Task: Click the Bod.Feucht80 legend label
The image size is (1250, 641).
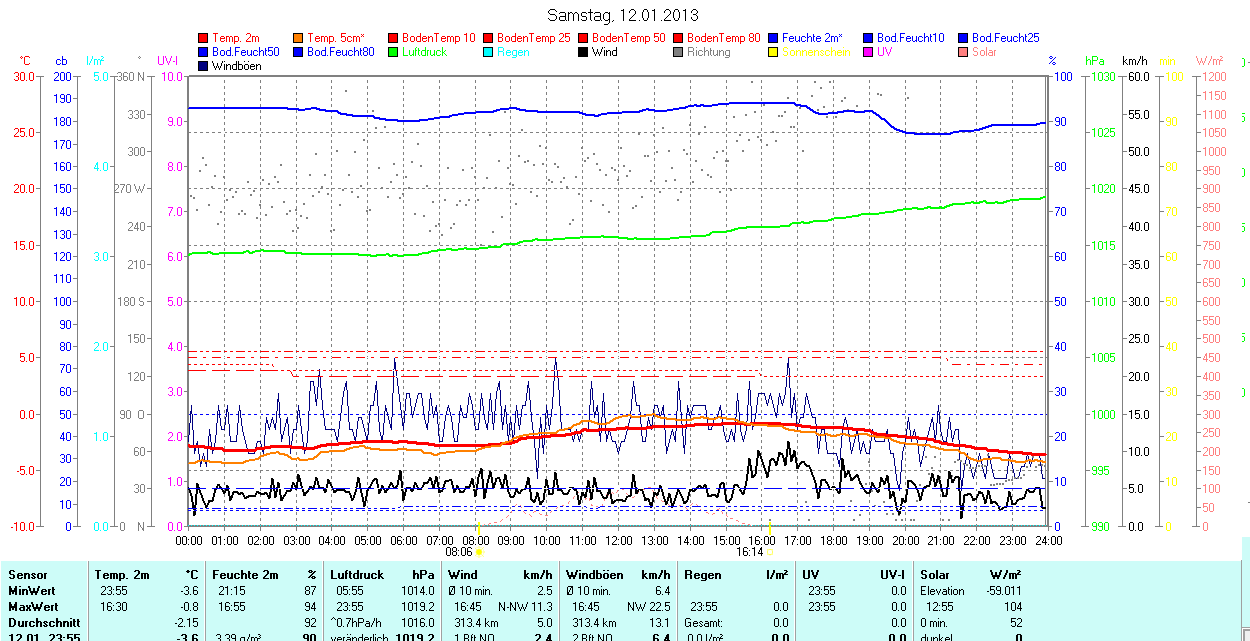Action: [340, 52]
